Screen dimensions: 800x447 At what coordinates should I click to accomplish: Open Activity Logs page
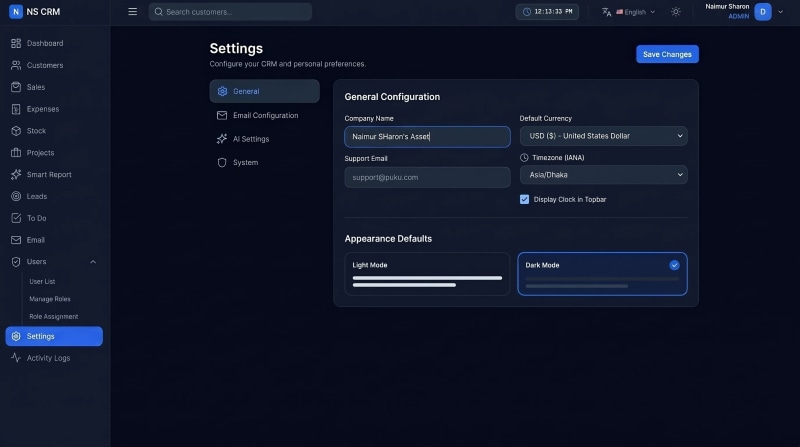click(x=54, y=358)
